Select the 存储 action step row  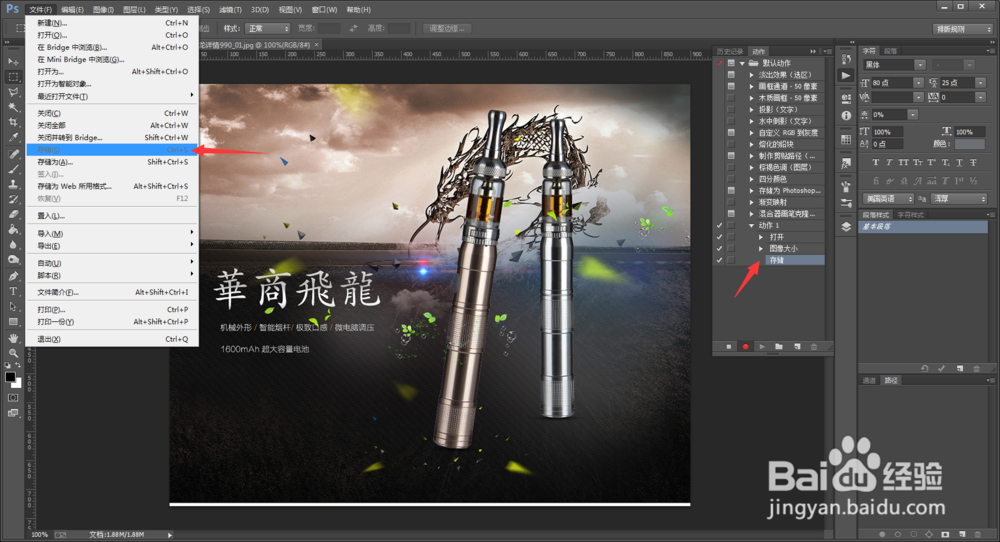pos(795,260)
